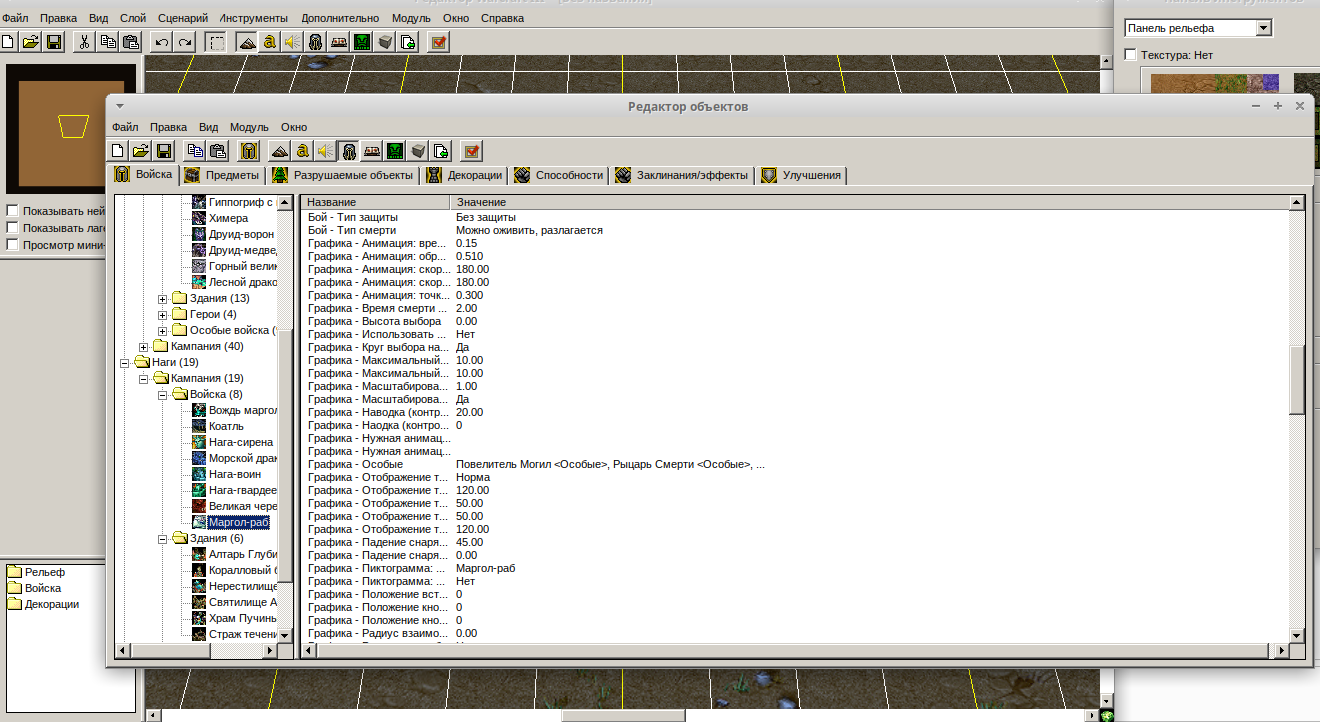This screenshot has width=1320, height=722.
Task: Select 'Графика - Высота выбора' property row
Action: click(795, 321)
